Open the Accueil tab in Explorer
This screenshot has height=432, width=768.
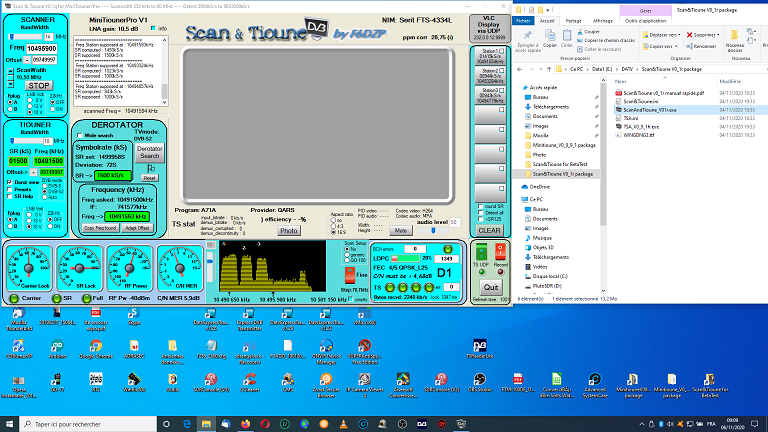[x=547, y=21]
